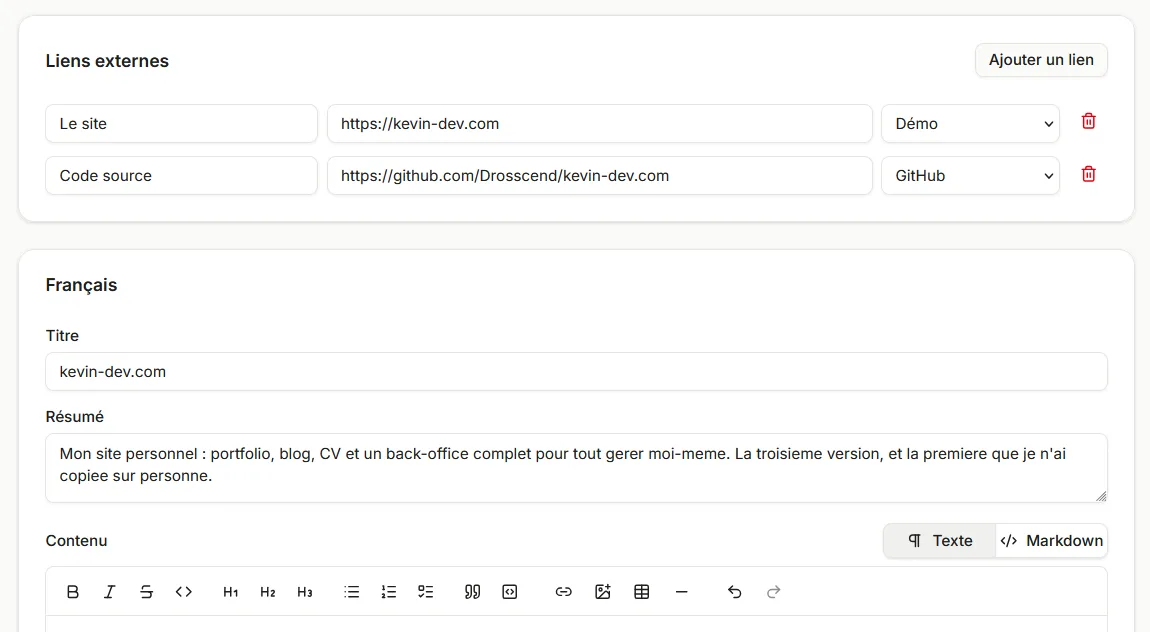
Task: Insert a code block
Action: coord(510,592)
